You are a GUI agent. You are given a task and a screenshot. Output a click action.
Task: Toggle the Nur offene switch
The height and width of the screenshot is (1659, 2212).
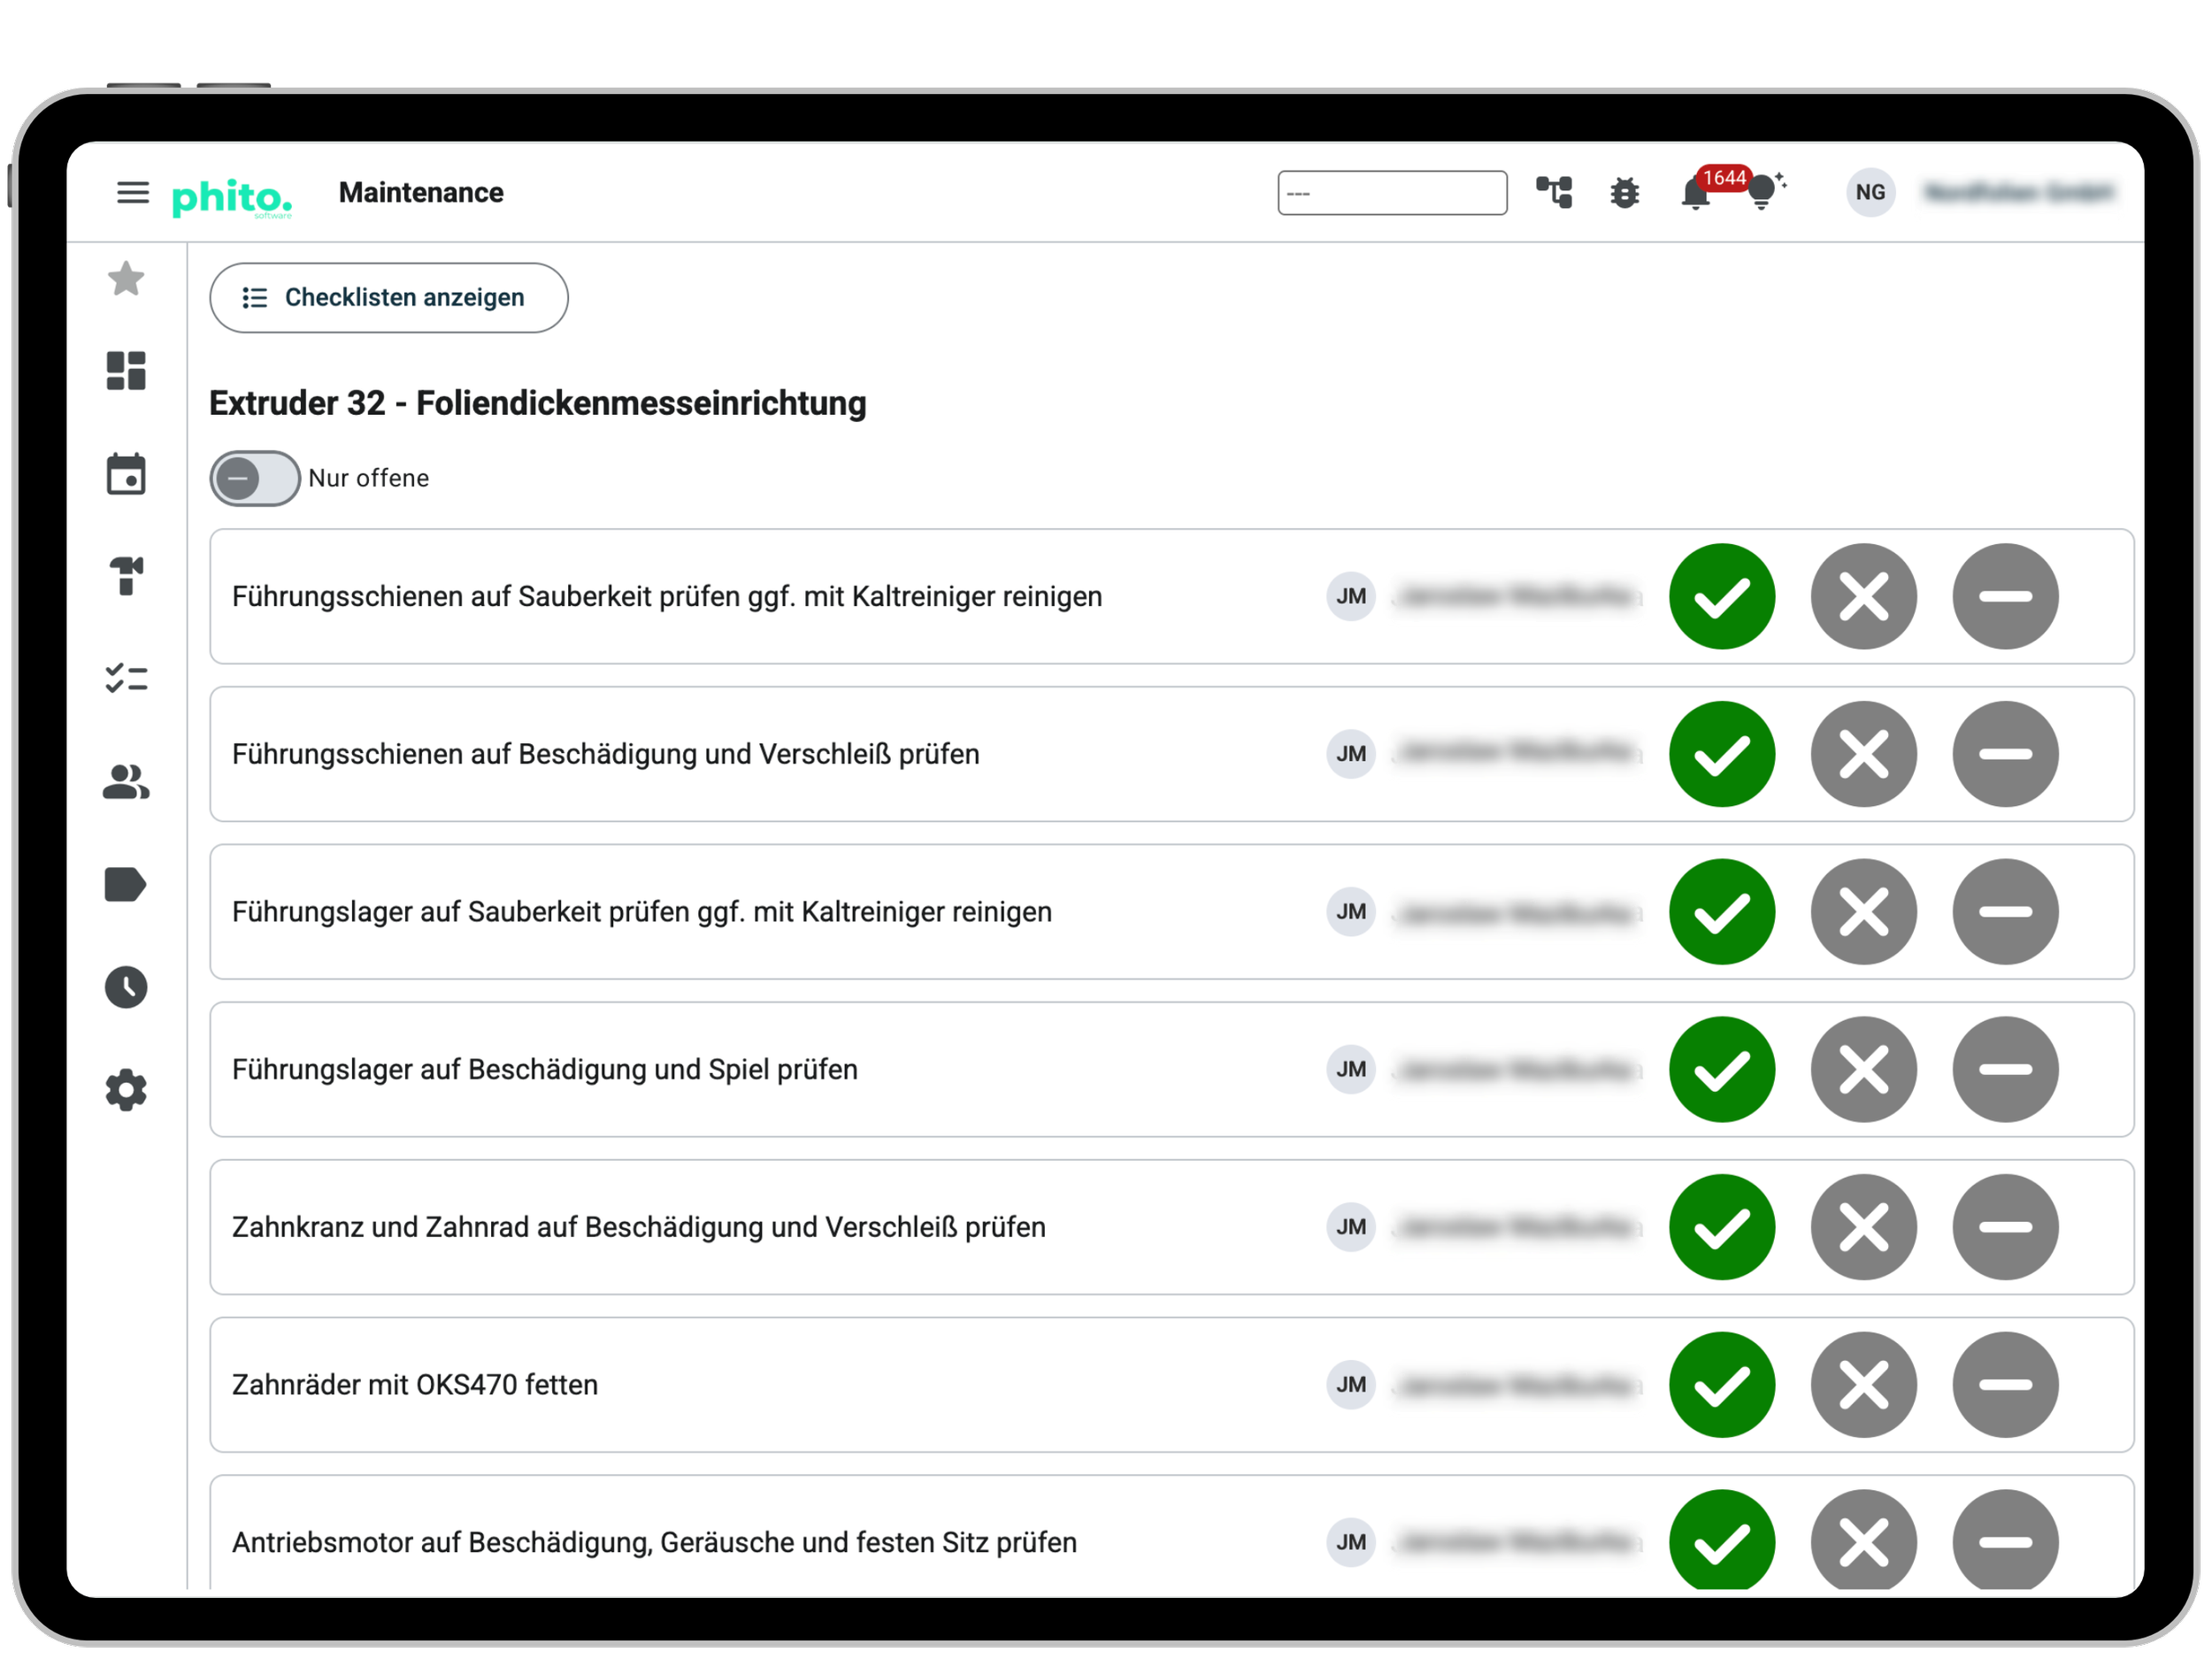pos(254,479)
